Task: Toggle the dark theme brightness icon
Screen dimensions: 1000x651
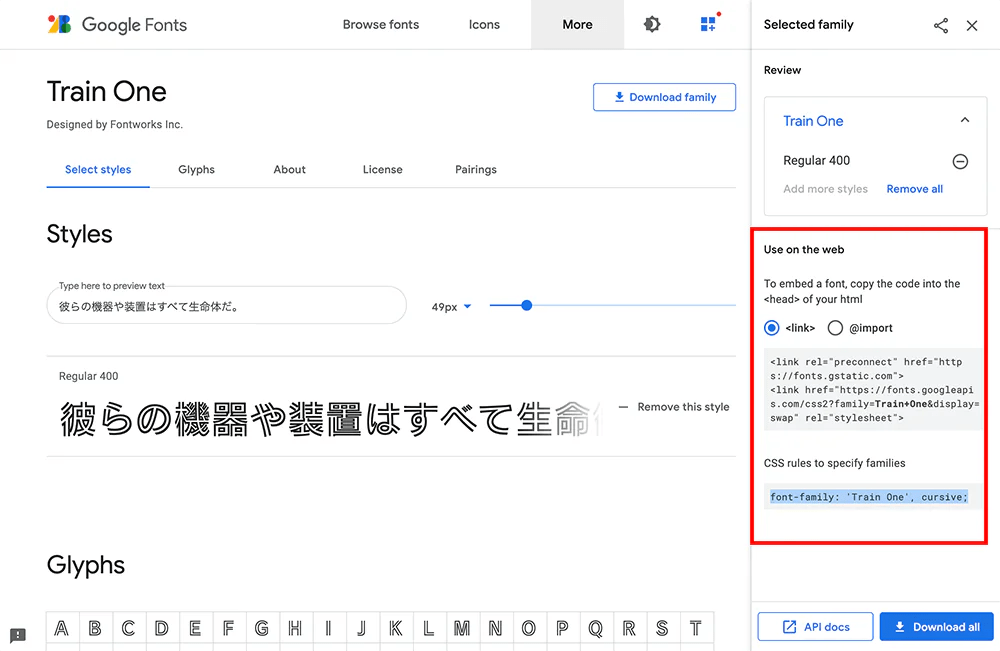Action: [652, 24]
